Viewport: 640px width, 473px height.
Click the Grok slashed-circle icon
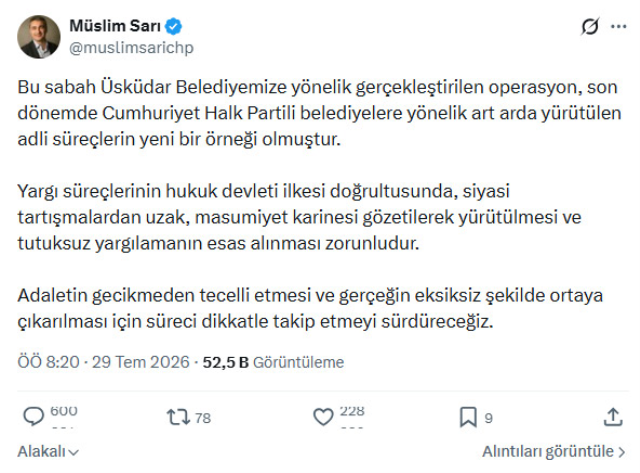[x=590, y=27]
